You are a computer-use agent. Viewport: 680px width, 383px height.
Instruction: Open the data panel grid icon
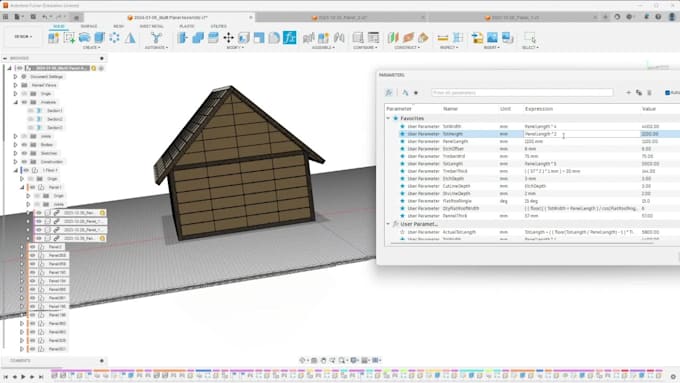coord(6,17)
